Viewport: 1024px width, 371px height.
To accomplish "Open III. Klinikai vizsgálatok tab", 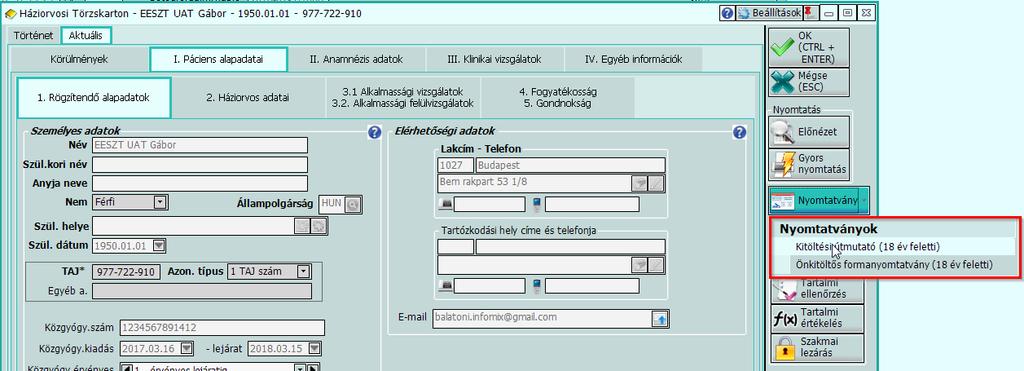I will (494, 59).
